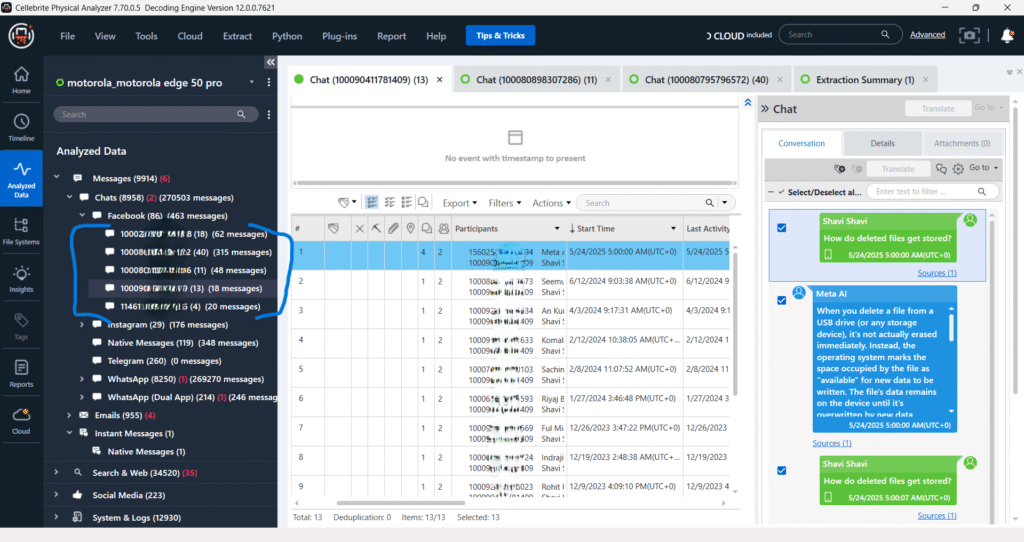Screen dimensions: 1024x542
Task: Click the Advanced search link
Action: click(x=927, y=35)
